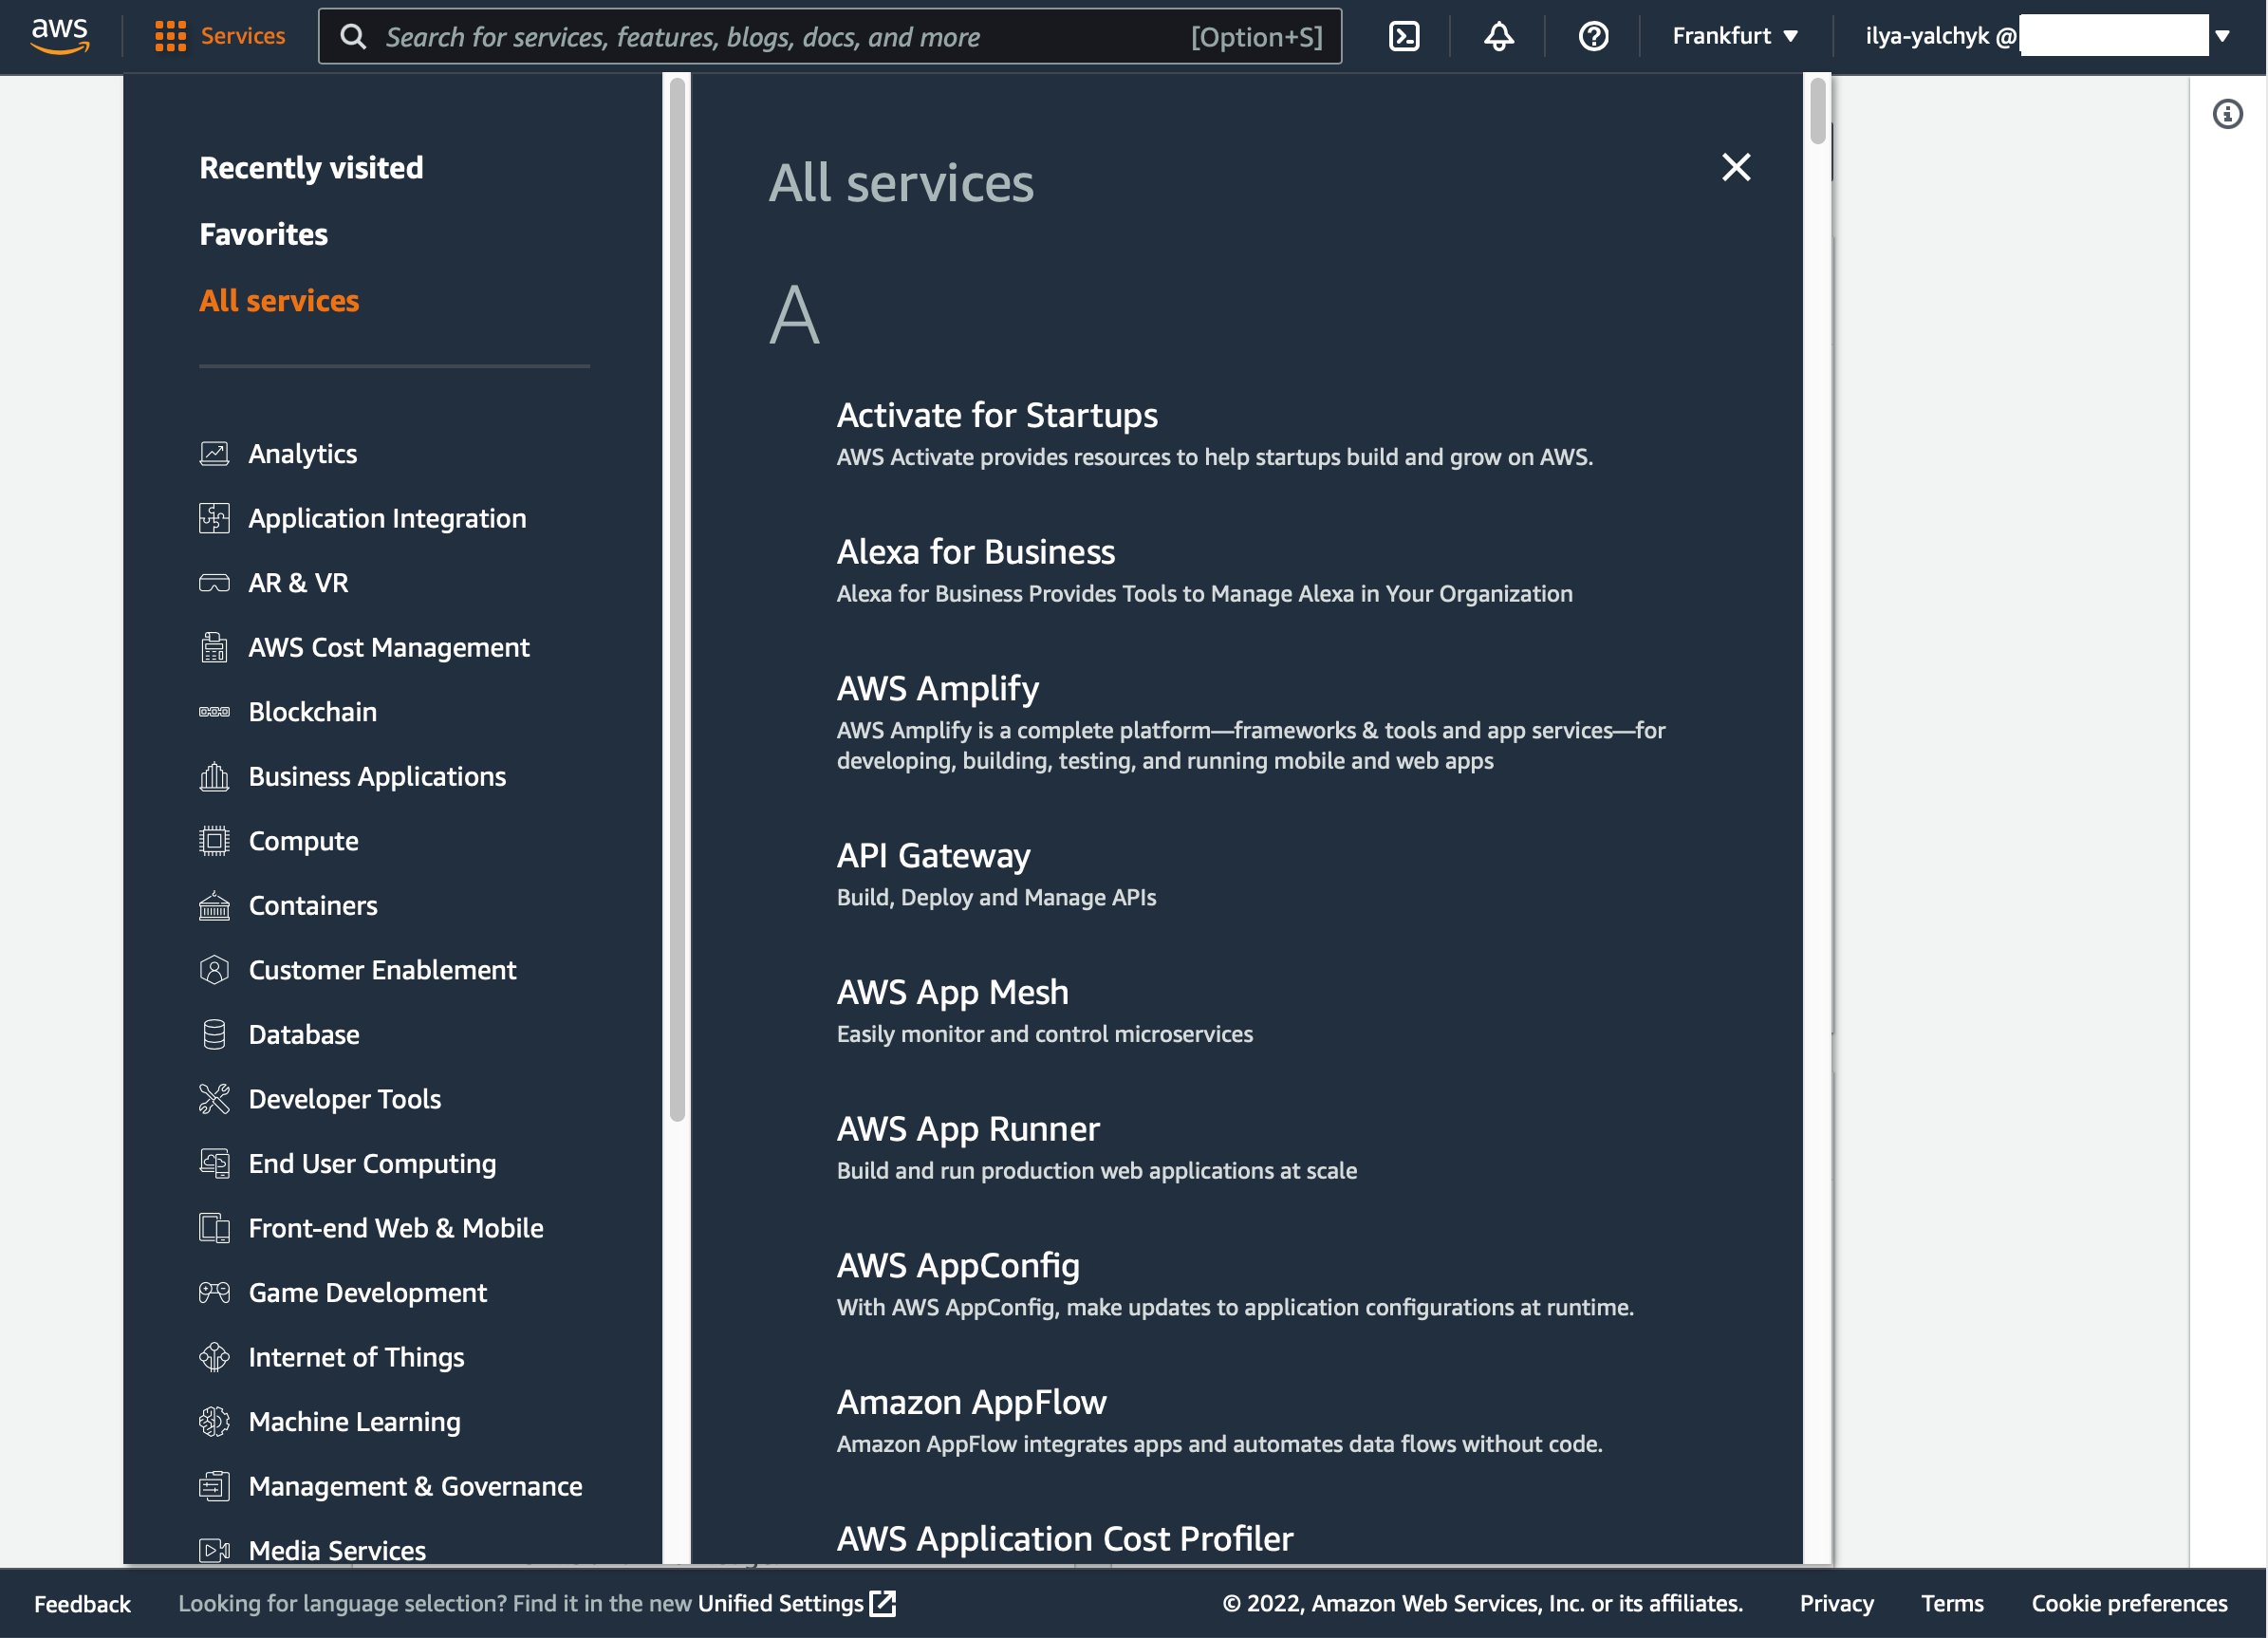Open the Frankfurt region dropdown

(1735, 37)
